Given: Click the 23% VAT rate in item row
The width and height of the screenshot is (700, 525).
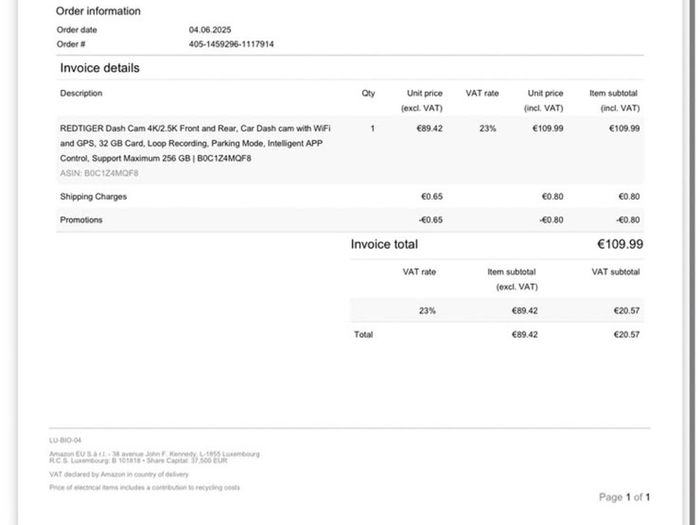Looking at the screenshot, I should (x=488, y=129).
